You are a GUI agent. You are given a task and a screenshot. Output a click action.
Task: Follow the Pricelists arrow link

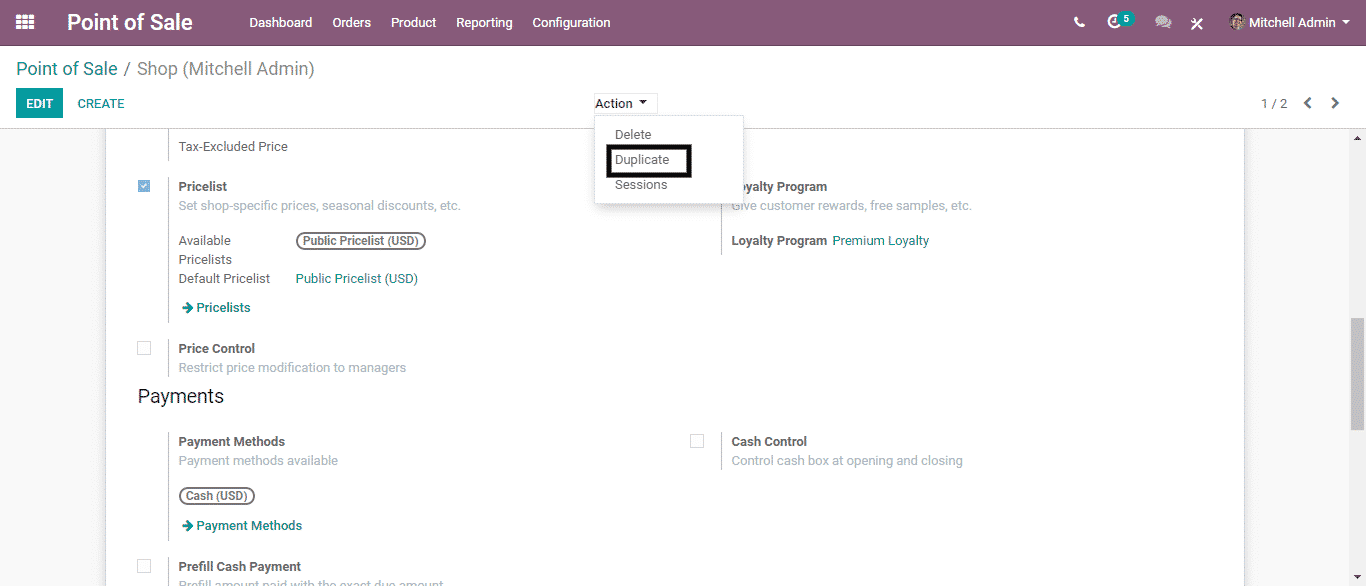pos(216,308)
